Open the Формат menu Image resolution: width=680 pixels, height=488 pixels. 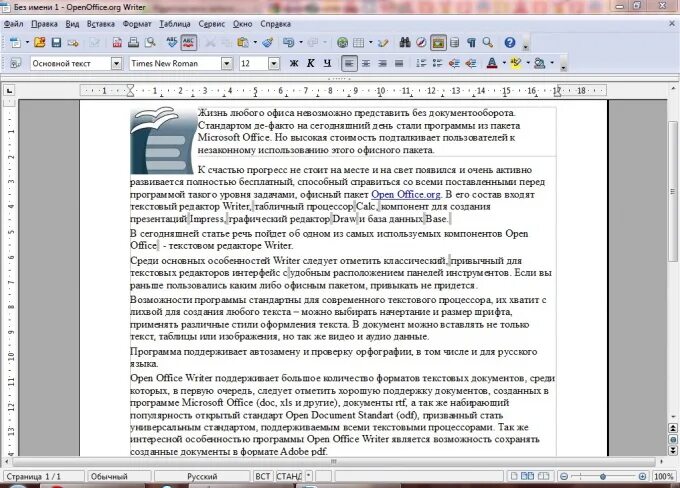click(137, 24)
